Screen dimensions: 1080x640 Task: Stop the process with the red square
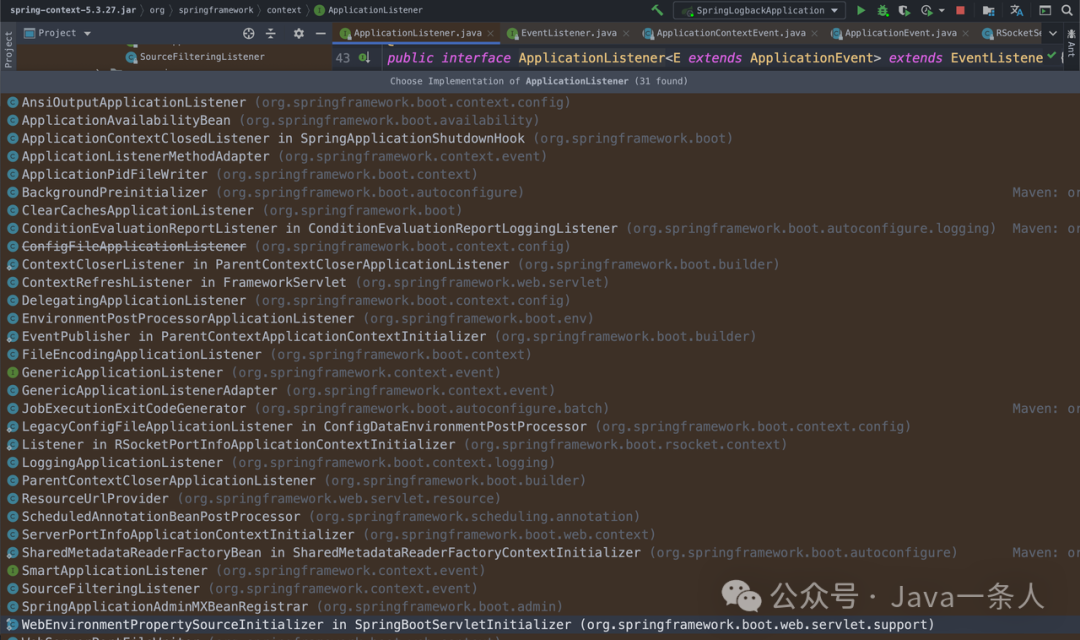click(x=960, y=10)
